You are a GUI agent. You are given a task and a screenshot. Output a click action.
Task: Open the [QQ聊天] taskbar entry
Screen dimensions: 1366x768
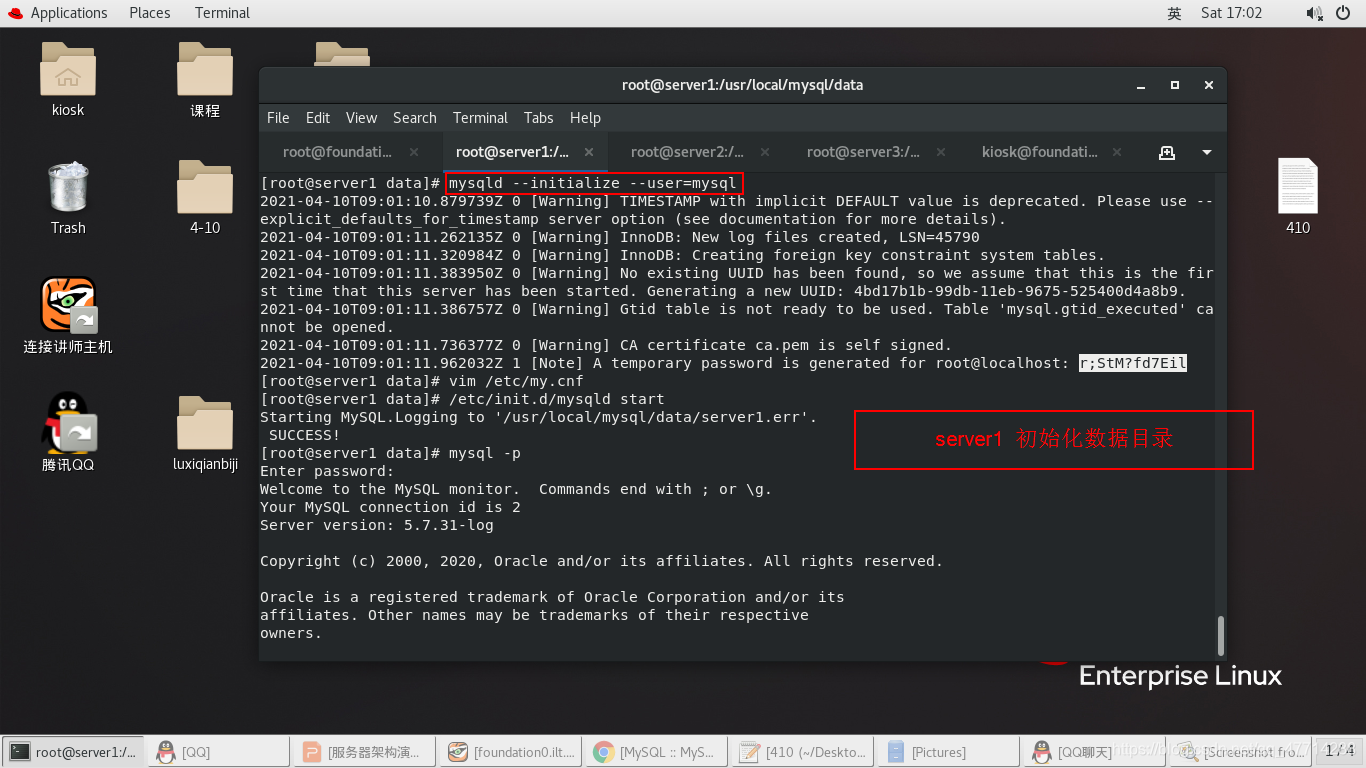click(x=1094, y=751)
